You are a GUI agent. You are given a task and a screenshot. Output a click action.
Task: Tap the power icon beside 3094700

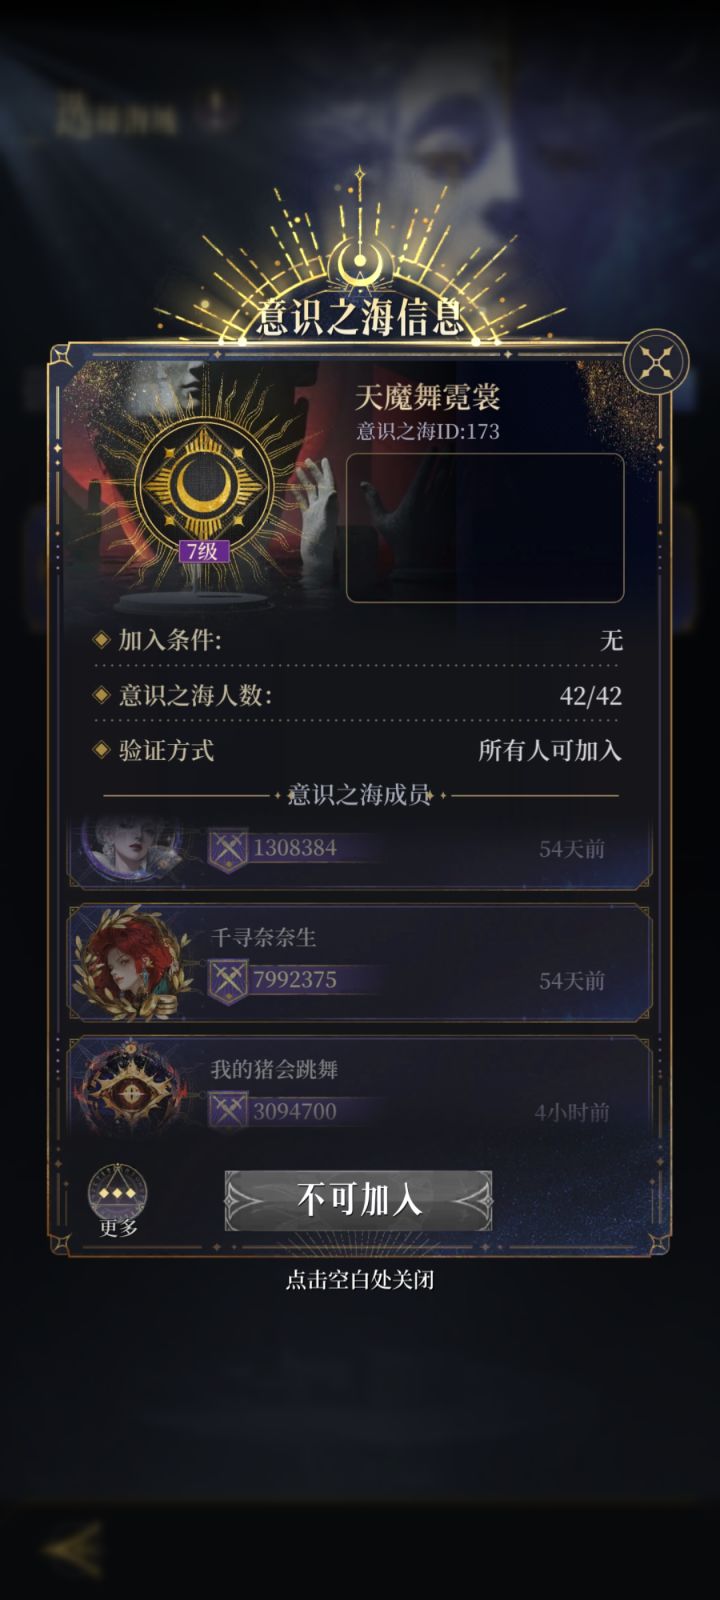227,1110
